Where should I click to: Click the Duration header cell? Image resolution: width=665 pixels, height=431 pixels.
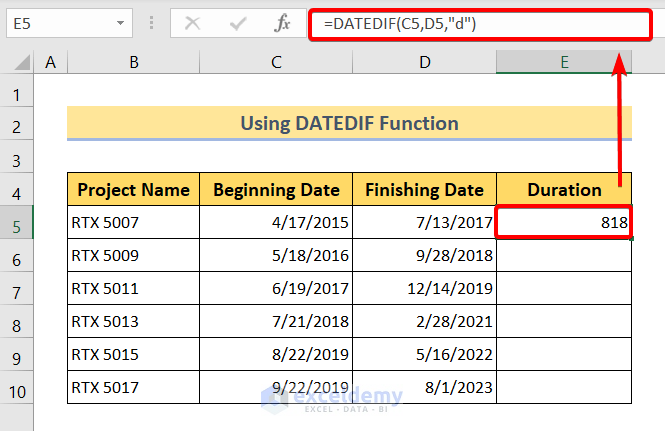click(x=564, y=189)
